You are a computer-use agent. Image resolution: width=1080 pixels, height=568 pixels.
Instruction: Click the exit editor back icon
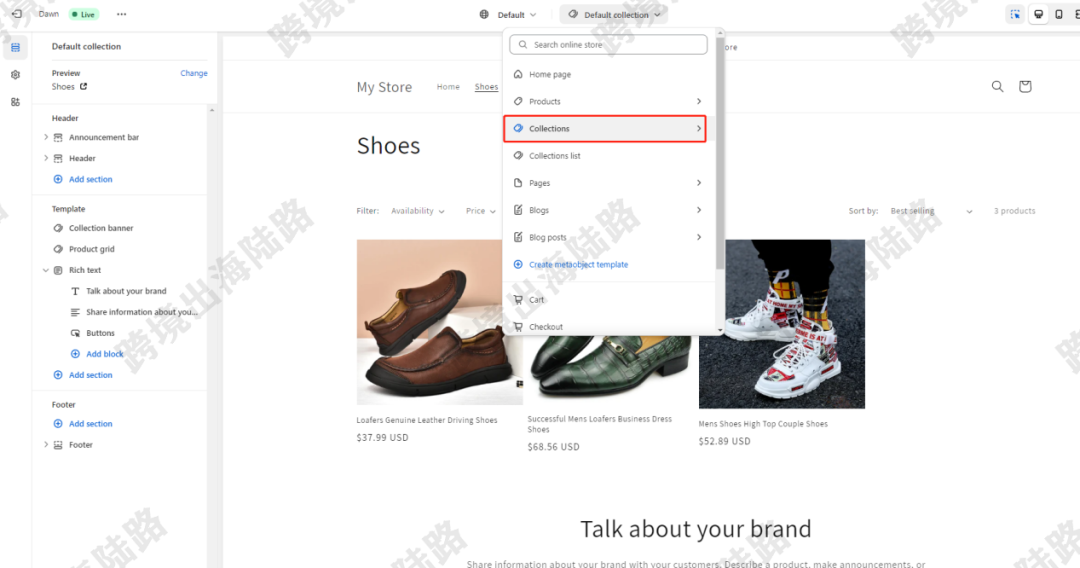(x=17, y=14)
